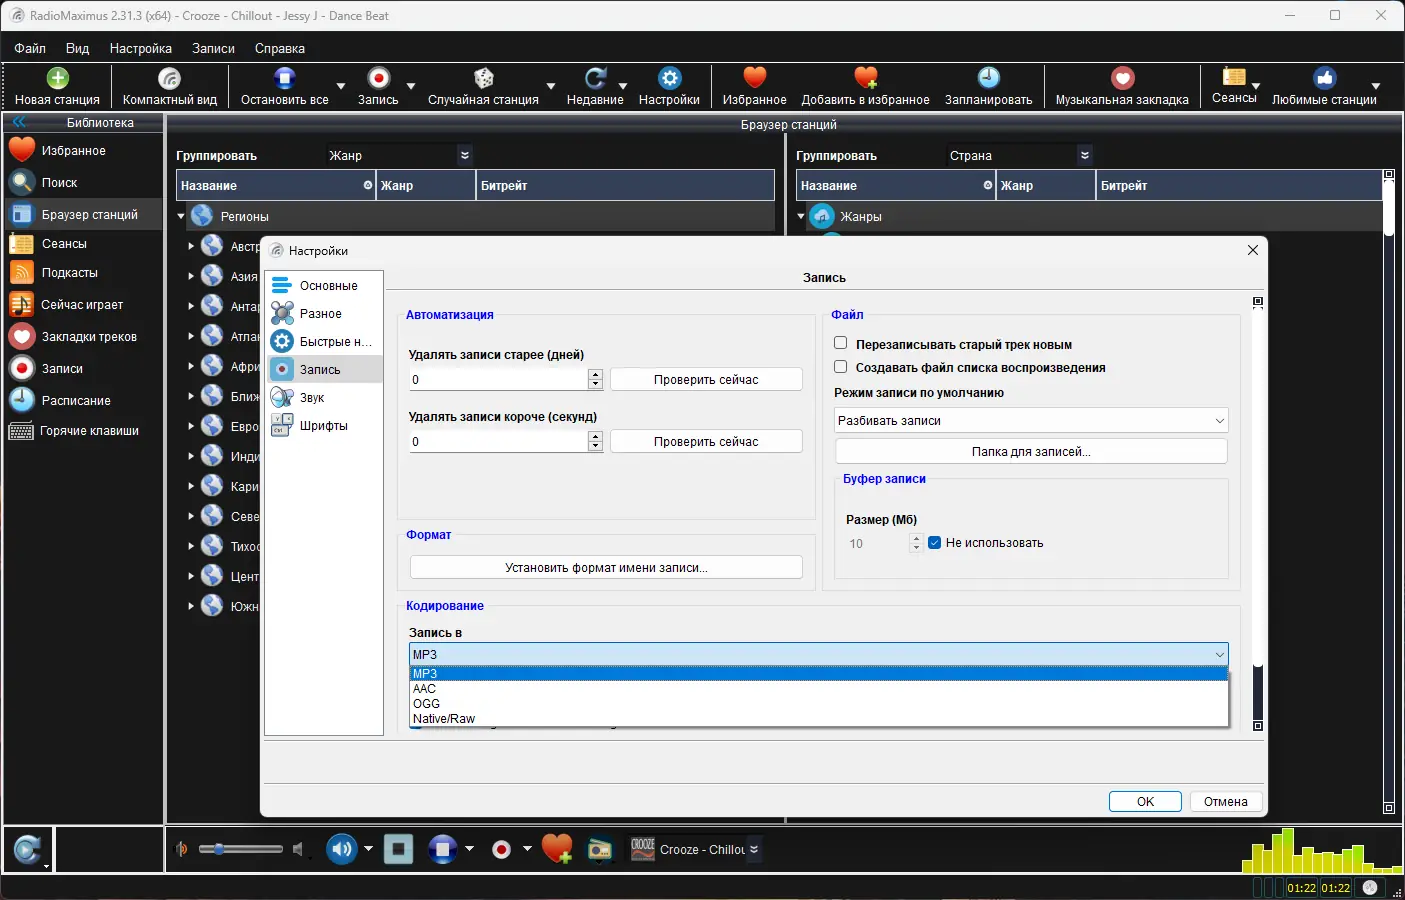1405x900 pixels.
Task: Click Stop All (Остановить все) toolbar icon
Action: pos(284,78)
